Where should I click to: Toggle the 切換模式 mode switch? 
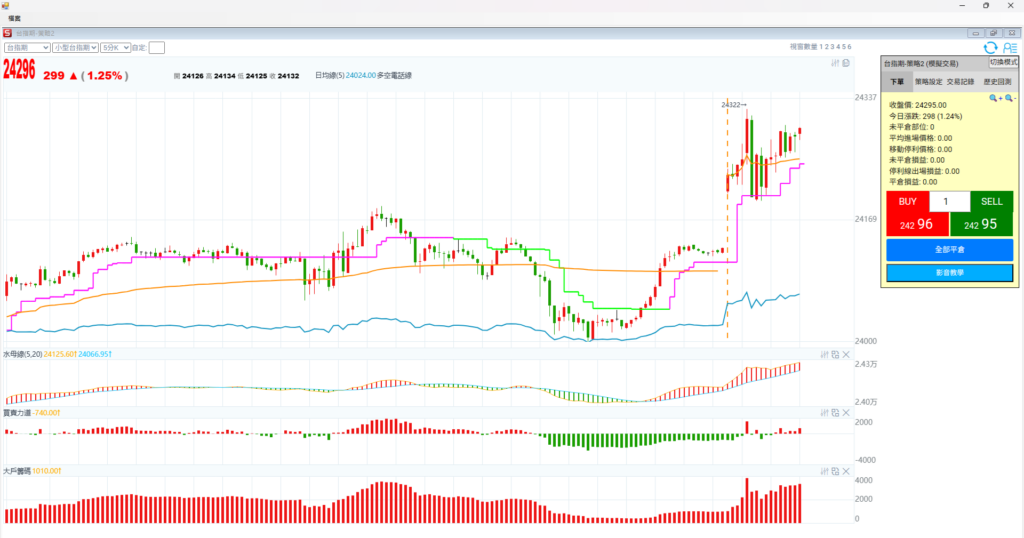click(1003, 62)
